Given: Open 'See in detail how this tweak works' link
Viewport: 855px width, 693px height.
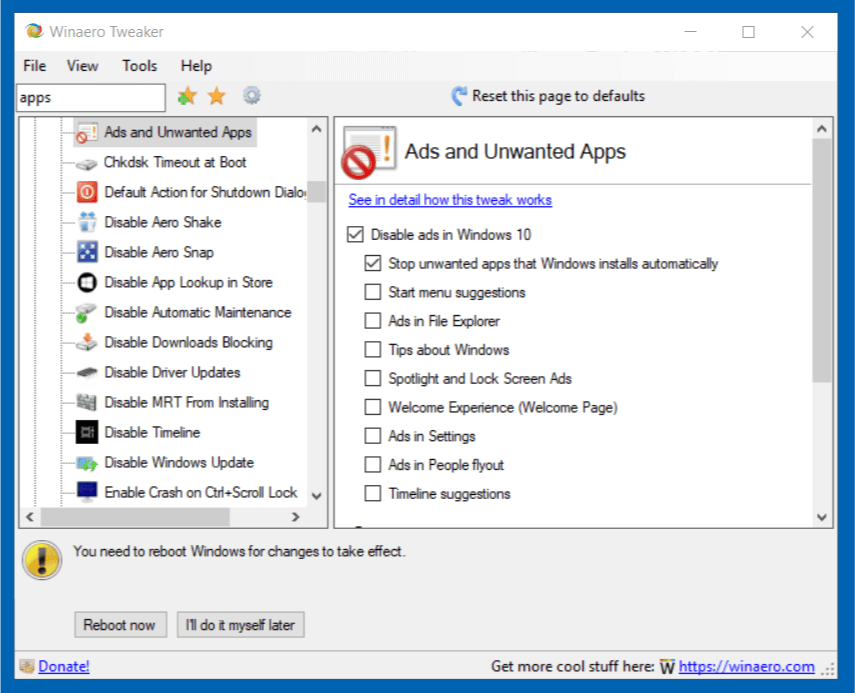Looking at the screenshot, I should 450,200.
